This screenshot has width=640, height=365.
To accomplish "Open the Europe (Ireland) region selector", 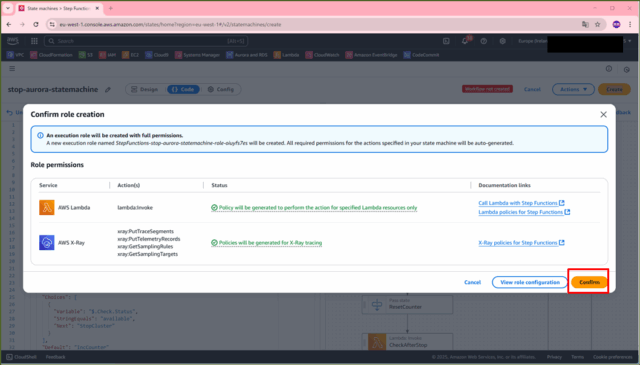I will point(532,41).
